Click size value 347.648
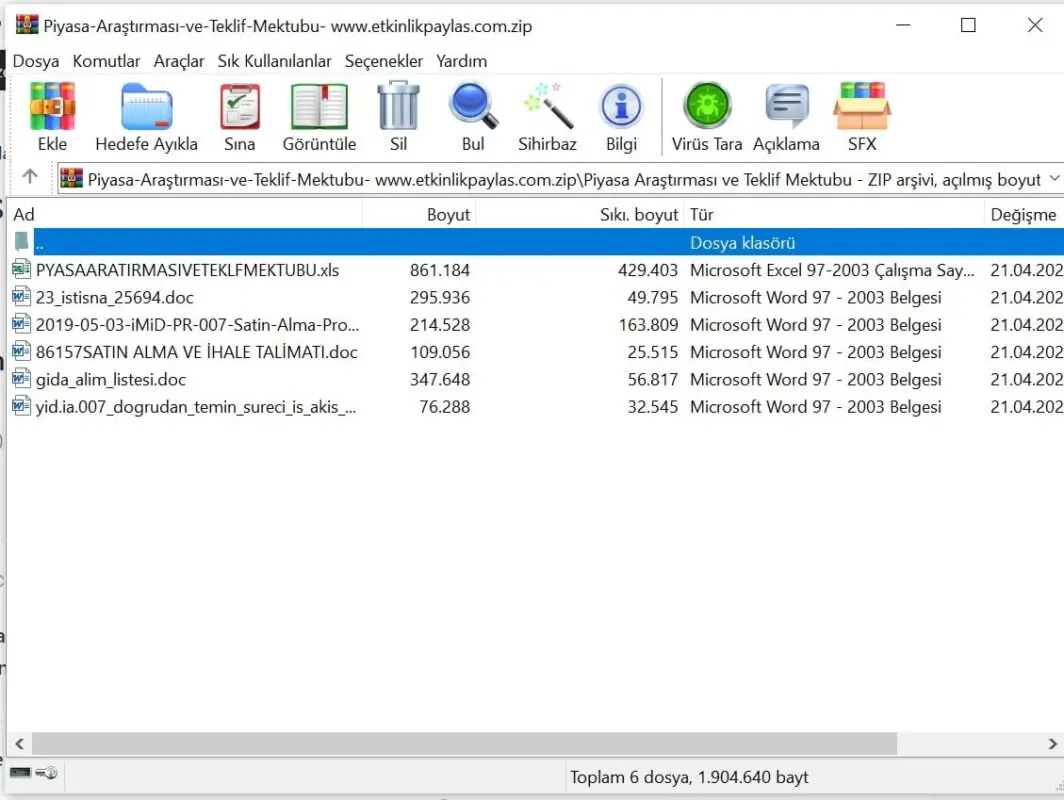1064x800 pixels. (440, 379)
